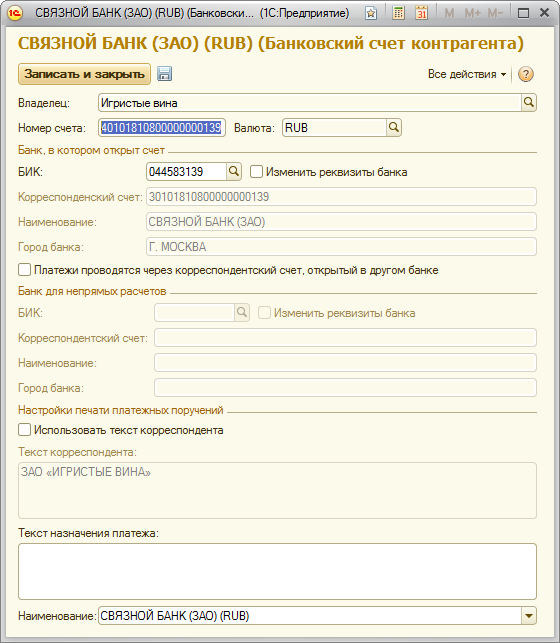Open the calculator icon in title bar
Image resolution: width=560 pixels, height=643 pixels.
[x=398, y=13]
